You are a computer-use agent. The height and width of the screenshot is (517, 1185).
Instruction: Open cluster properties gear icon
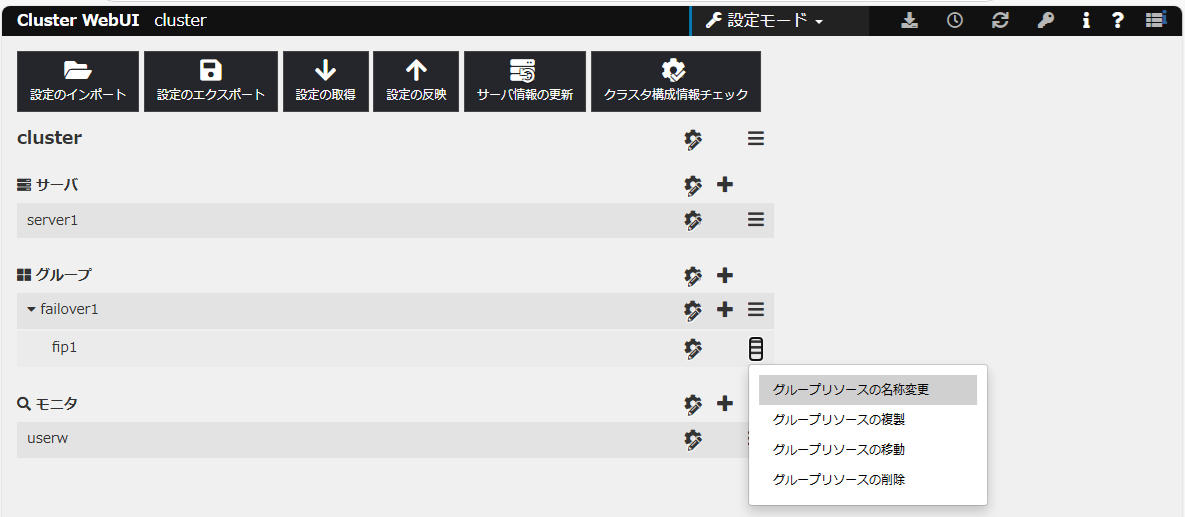tap(693, 139)
